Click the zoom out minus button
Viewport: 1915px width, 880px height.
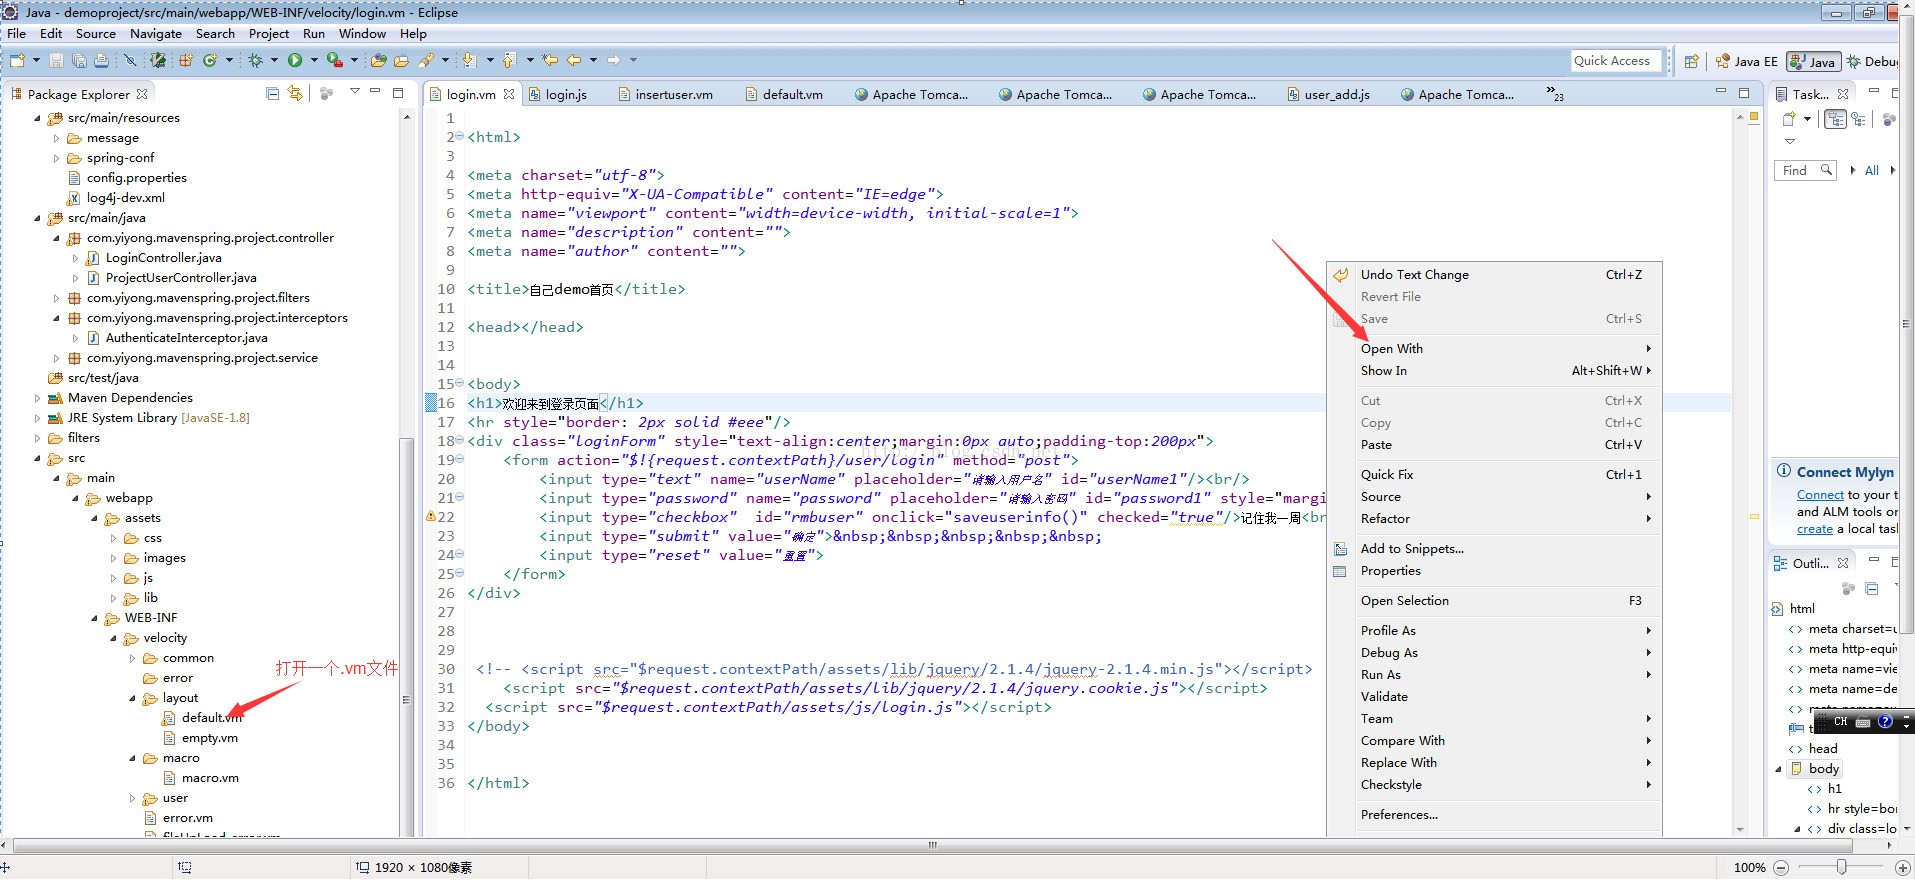[x=1782, y=867]
